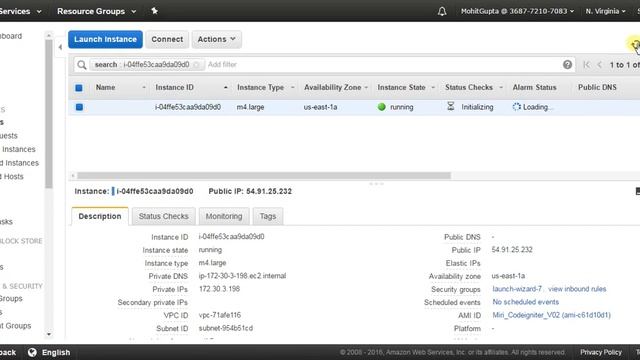Click m4.large cell in table row
The height and width of the screenshot is (360, 640).
pyautogui.click(x=250, y=107)
